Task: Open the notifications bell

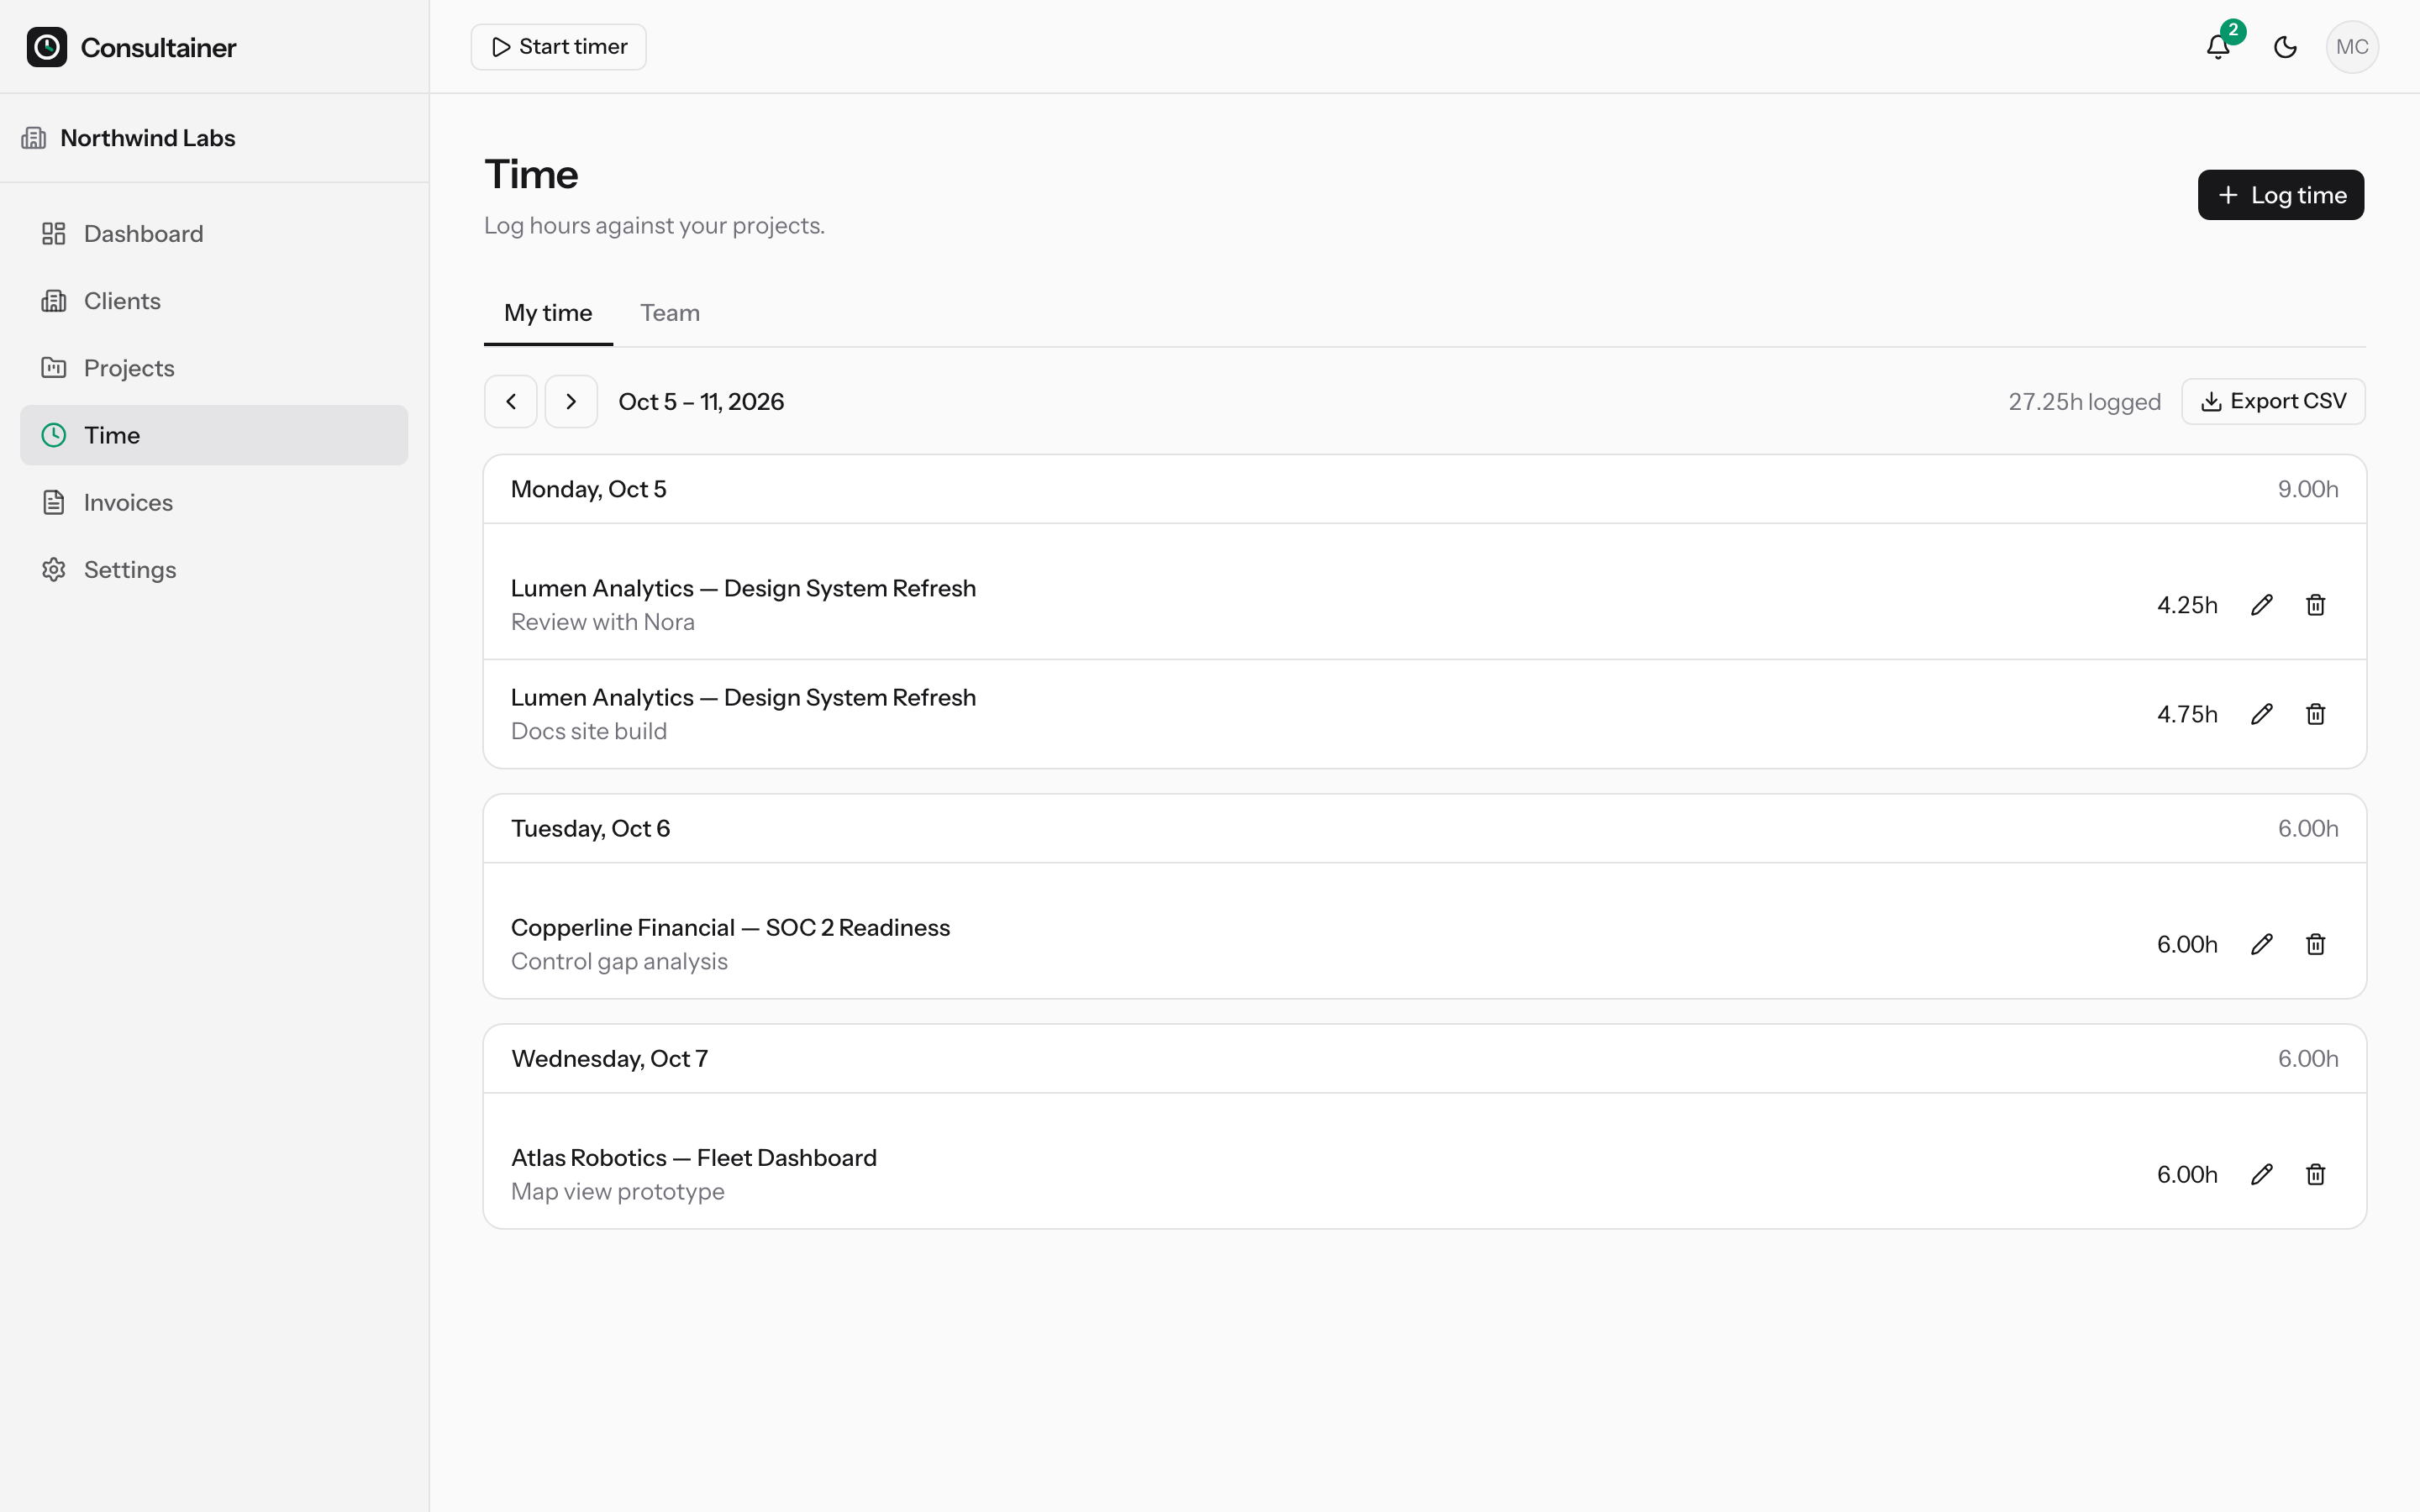Action: click(x=2218, y=47)
